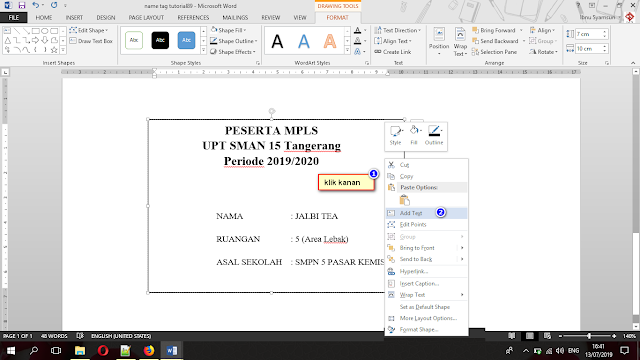The width and height of the screenshot is (640, 360).
Task: Select Edit Points in context menu
Action: (426, 224)
